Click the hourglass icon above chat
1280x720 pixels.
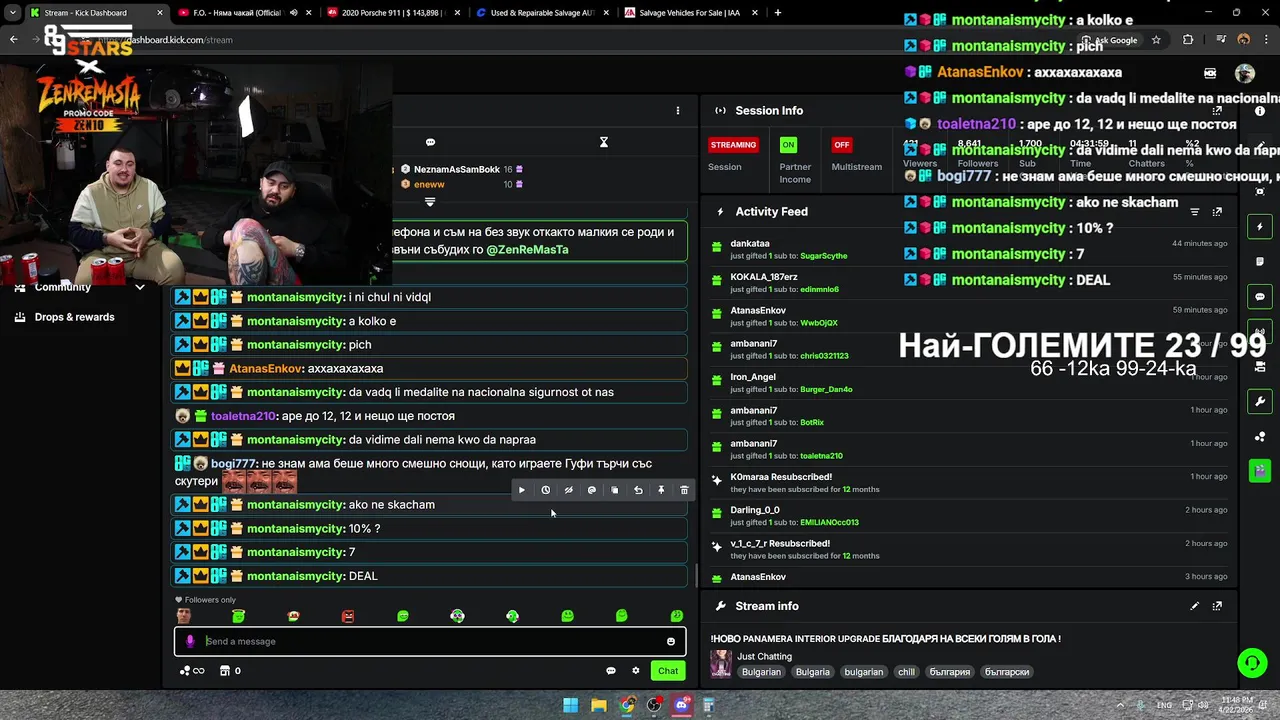click(603, 142)
